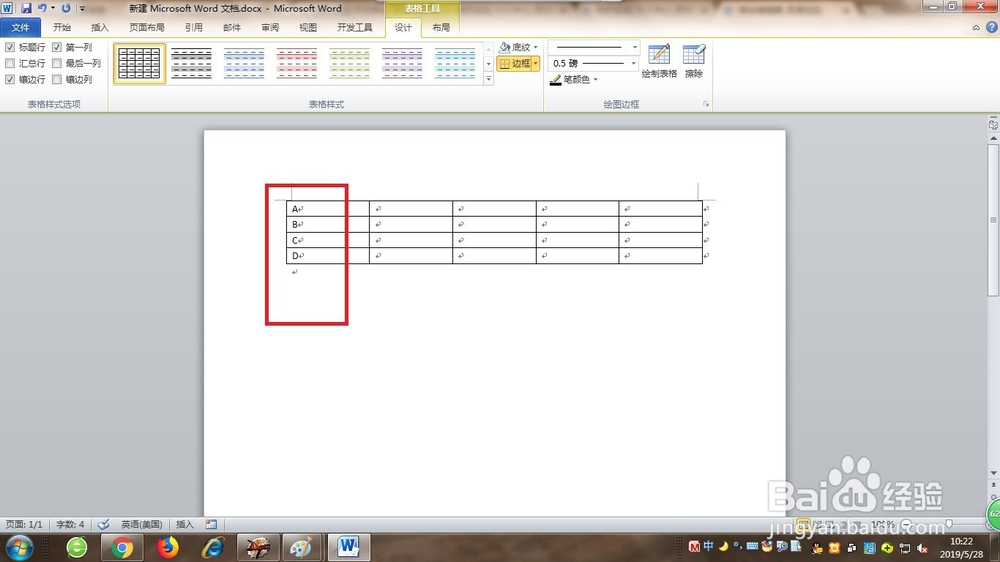Apply the green accent table style
The height and width of the screenshot is (562, 1000).
pyautogui.click(x=349, y=63)
